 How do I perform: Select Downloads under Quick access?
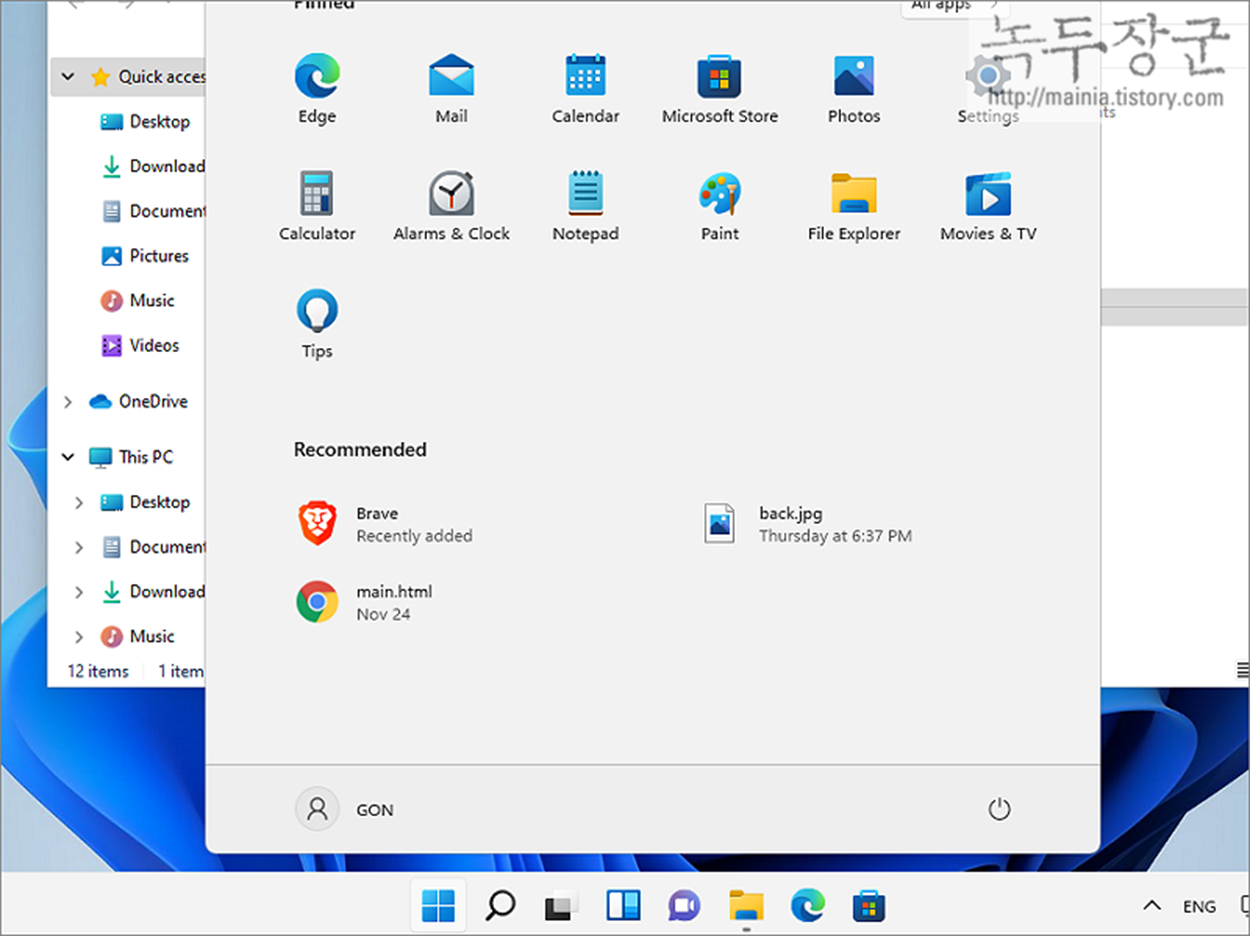pyautogui.click(x=152, y=167)
